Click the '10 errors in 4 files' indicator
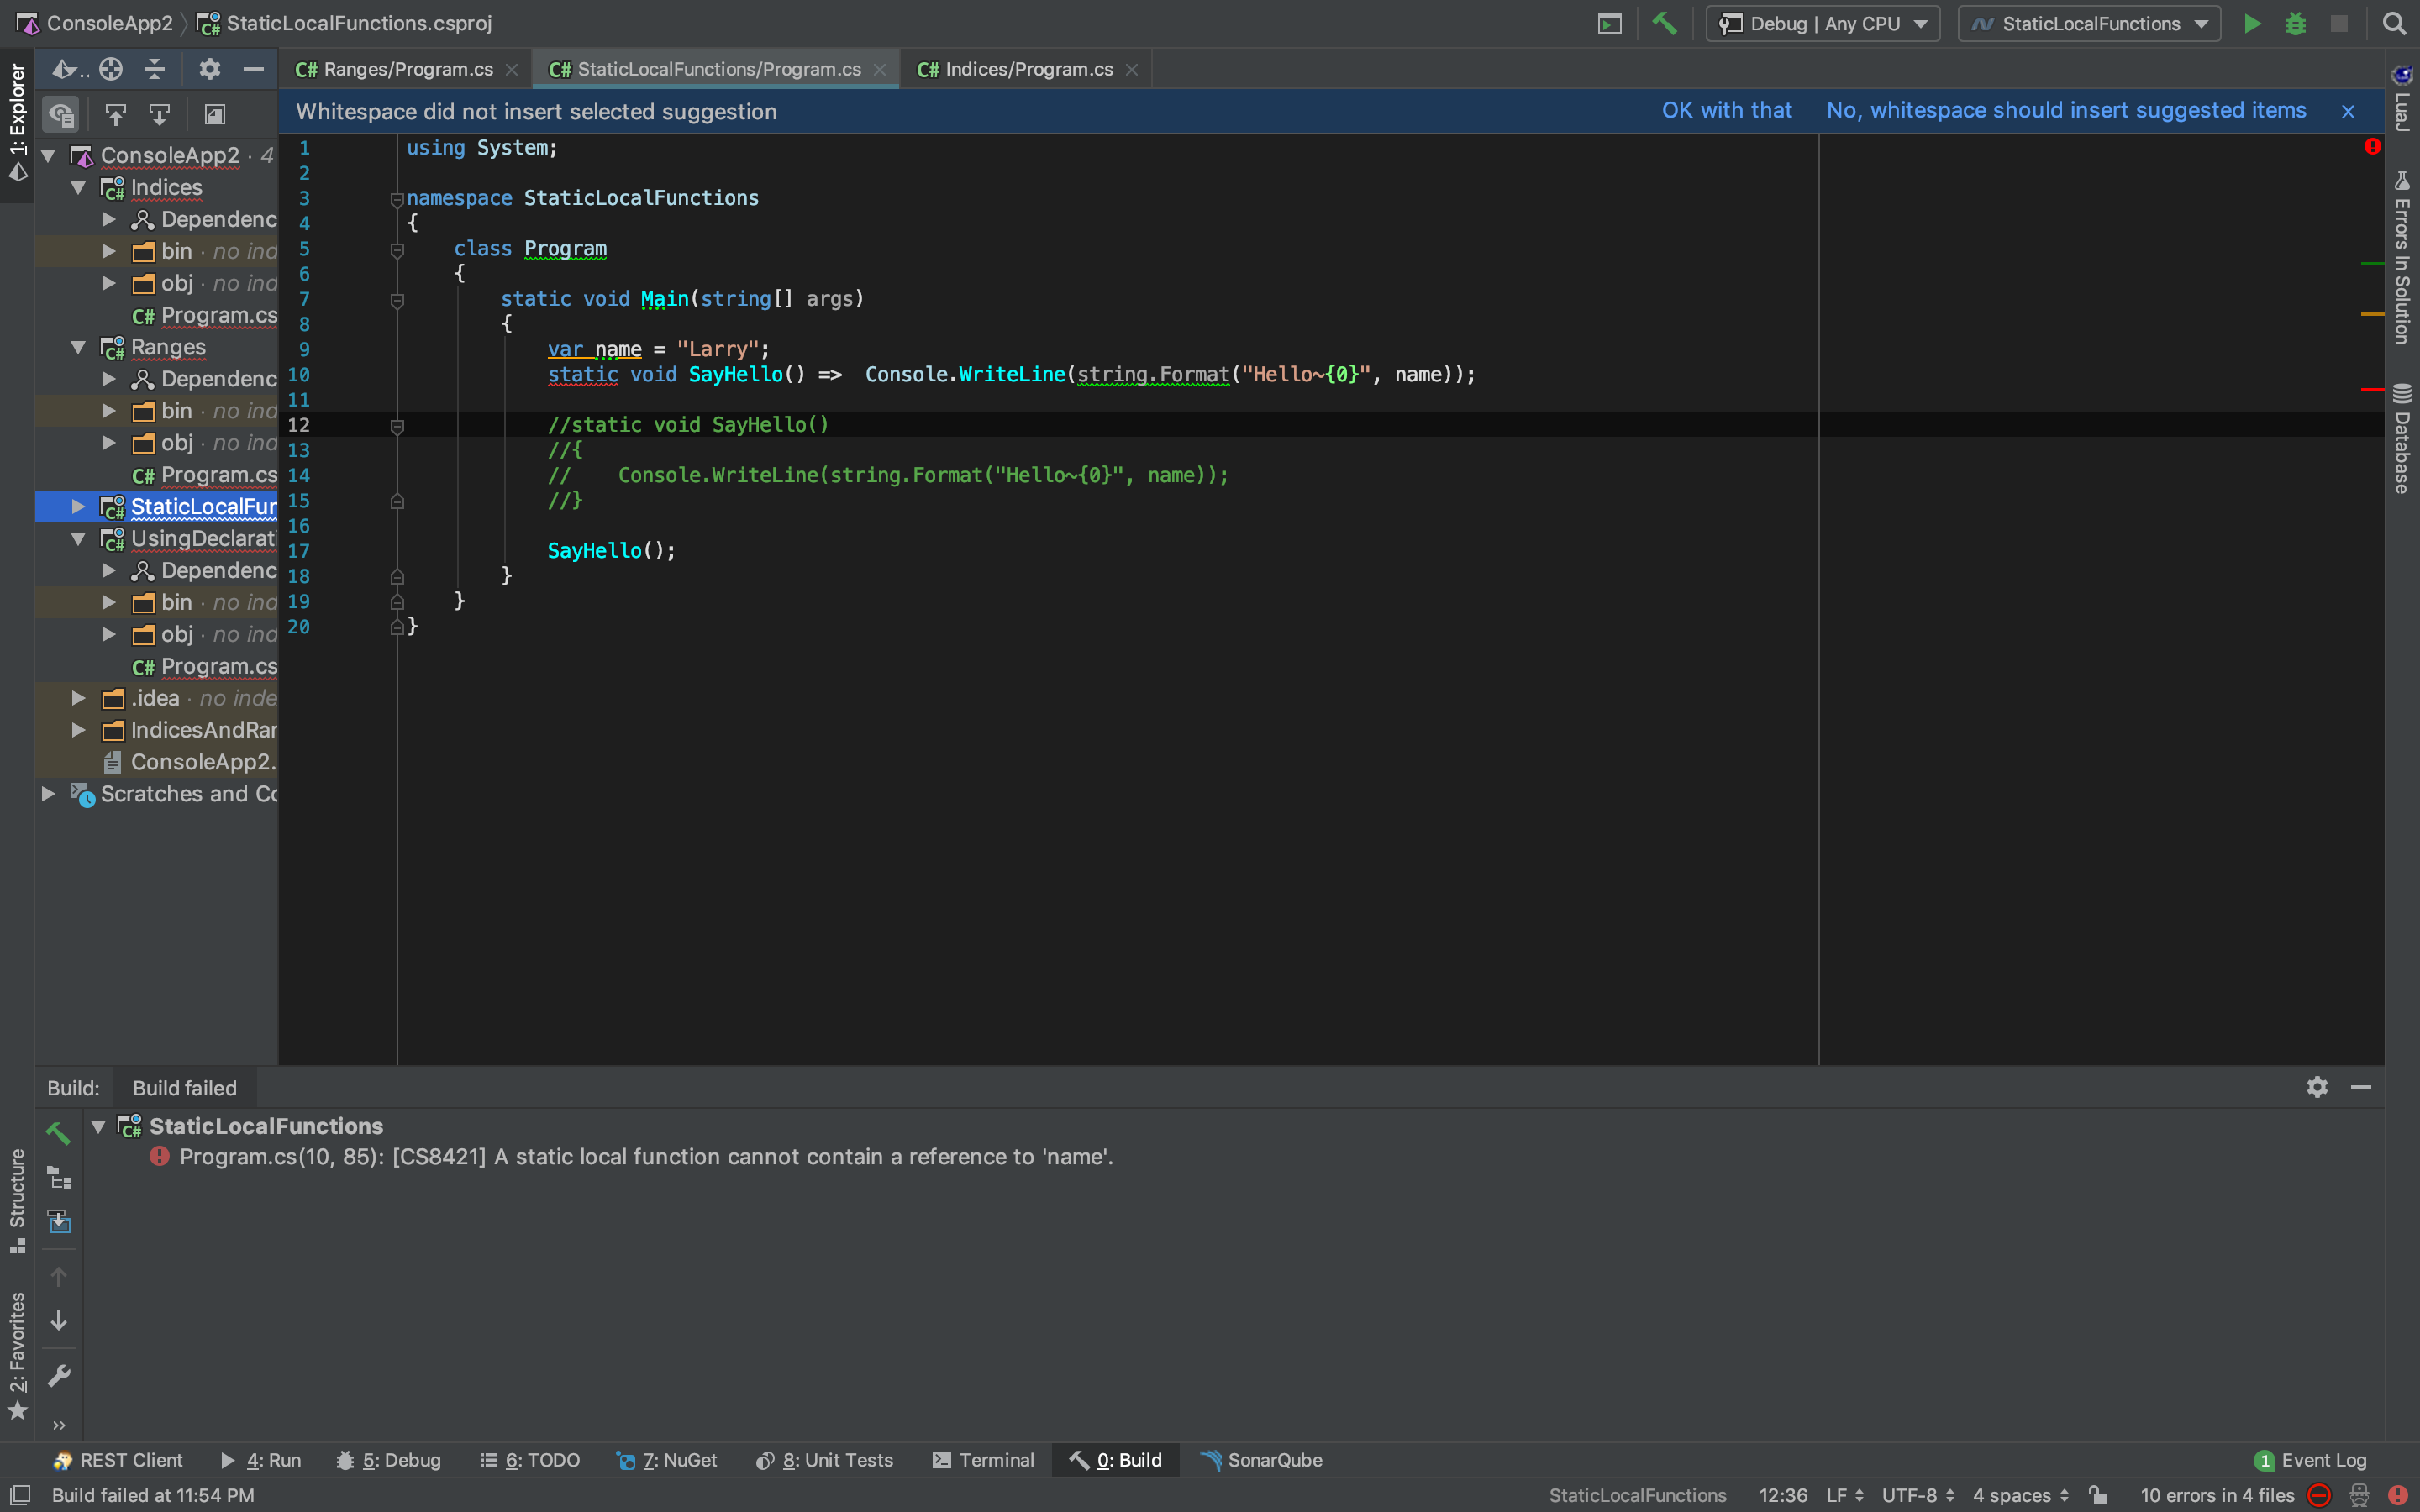Screen dimensions: 2420x1512 [x=2217, y=1495]
